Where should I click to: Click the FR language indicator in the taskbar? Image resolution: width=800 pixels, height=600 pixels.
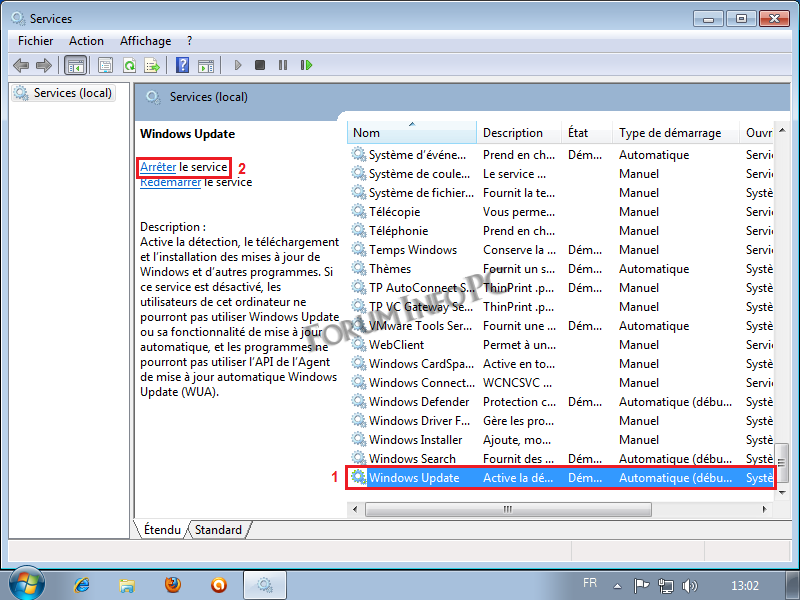coord(590,583)
